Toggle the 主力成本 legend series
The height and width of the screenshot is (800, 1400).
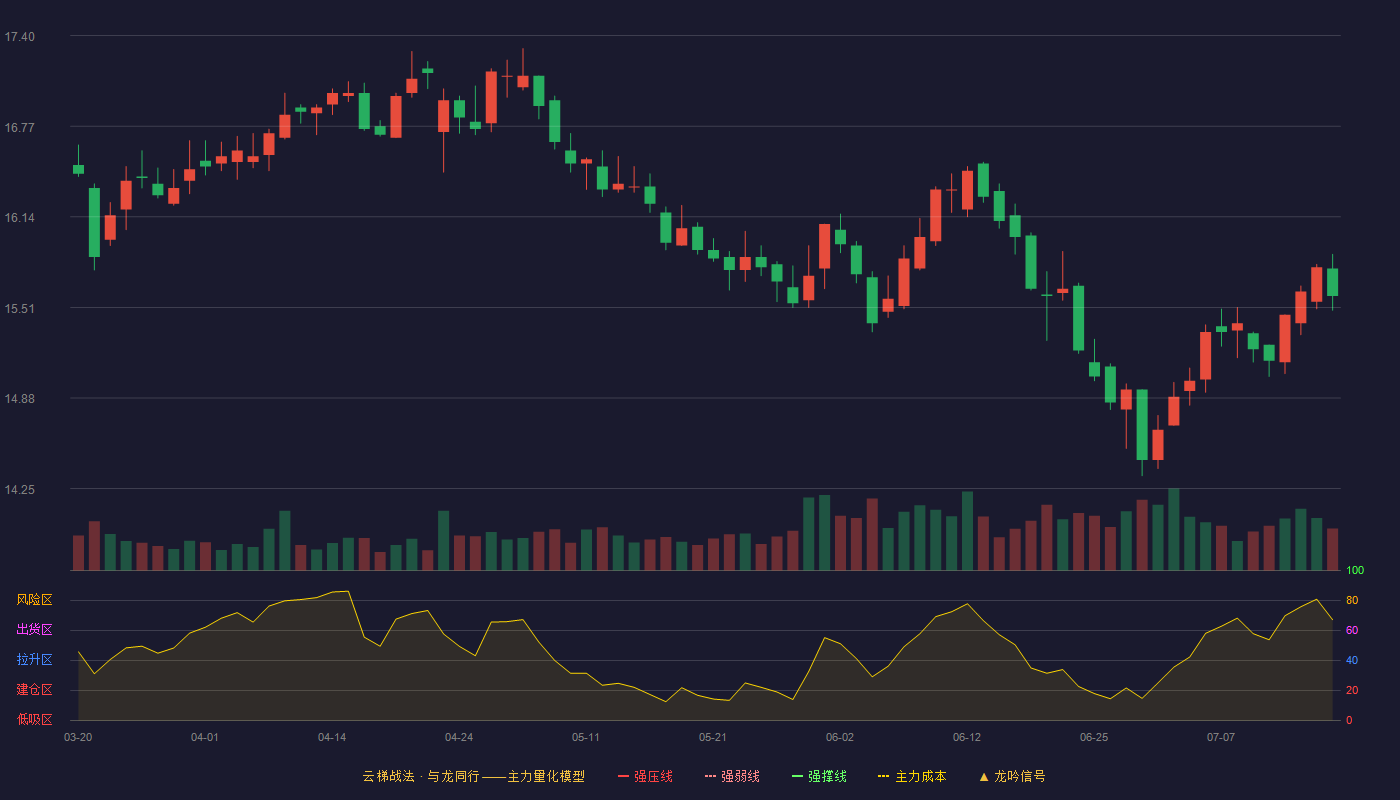pos(912,776)
